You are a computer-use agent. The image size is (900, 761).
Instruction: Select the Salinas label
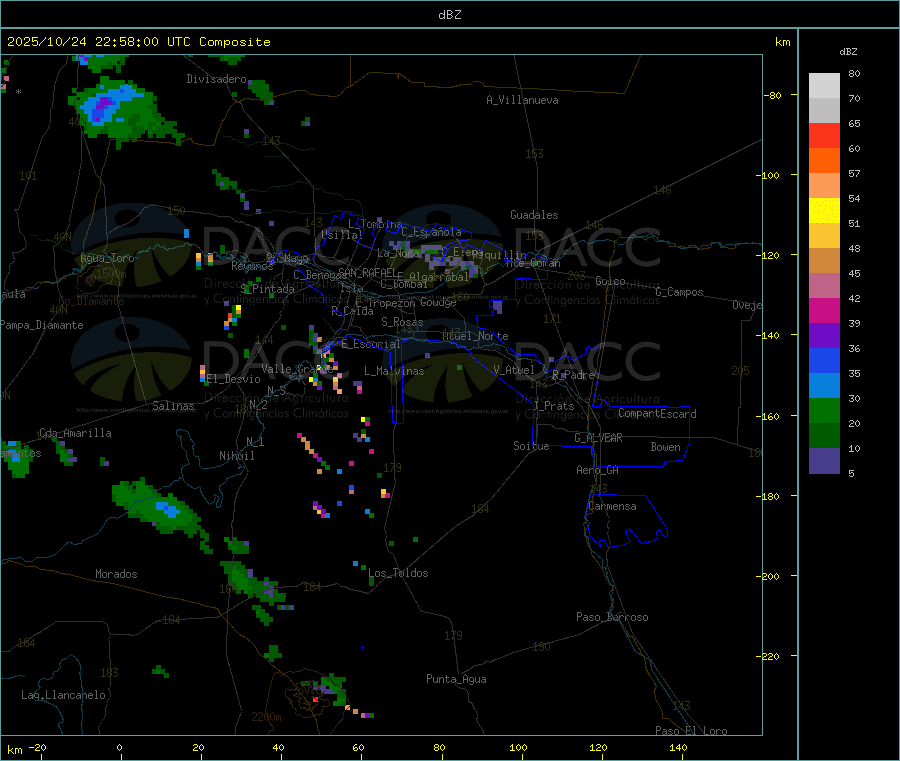[173, 406]
